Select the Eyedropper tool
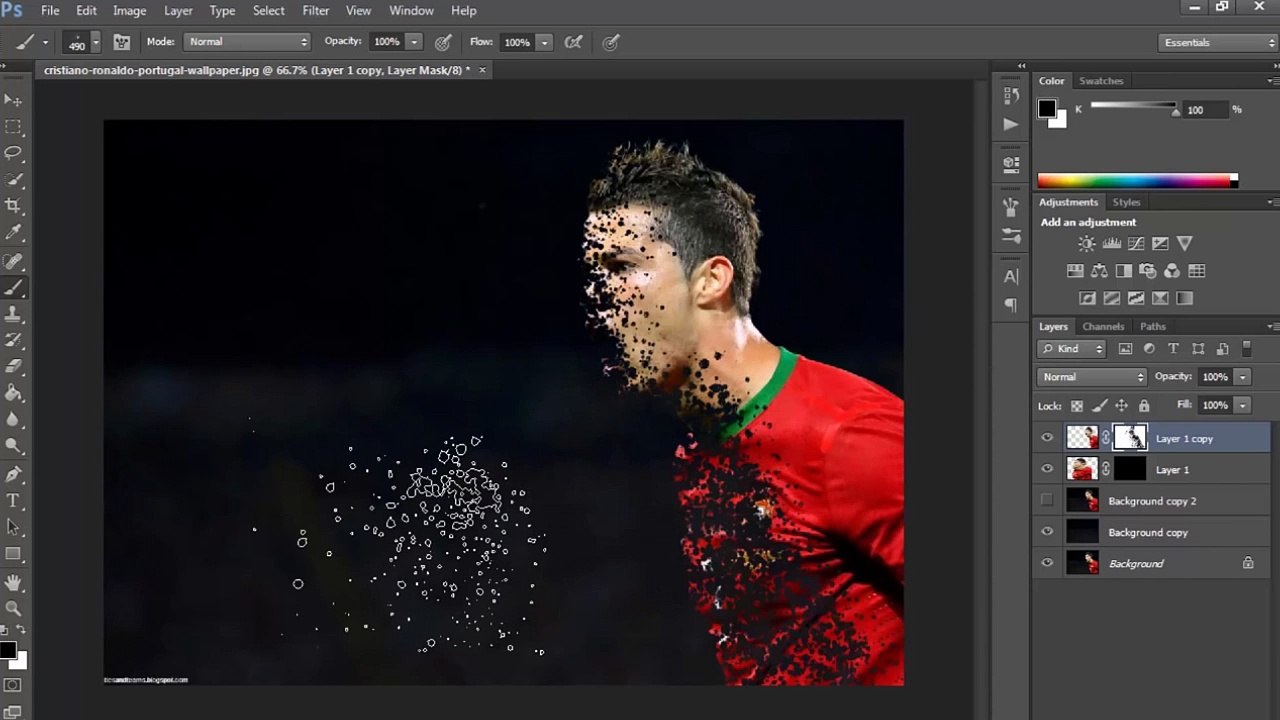 (13, 233)
